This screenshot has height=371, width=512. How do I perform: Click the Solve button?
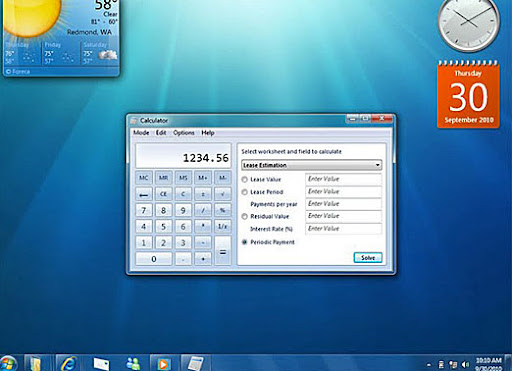point(368,258)
